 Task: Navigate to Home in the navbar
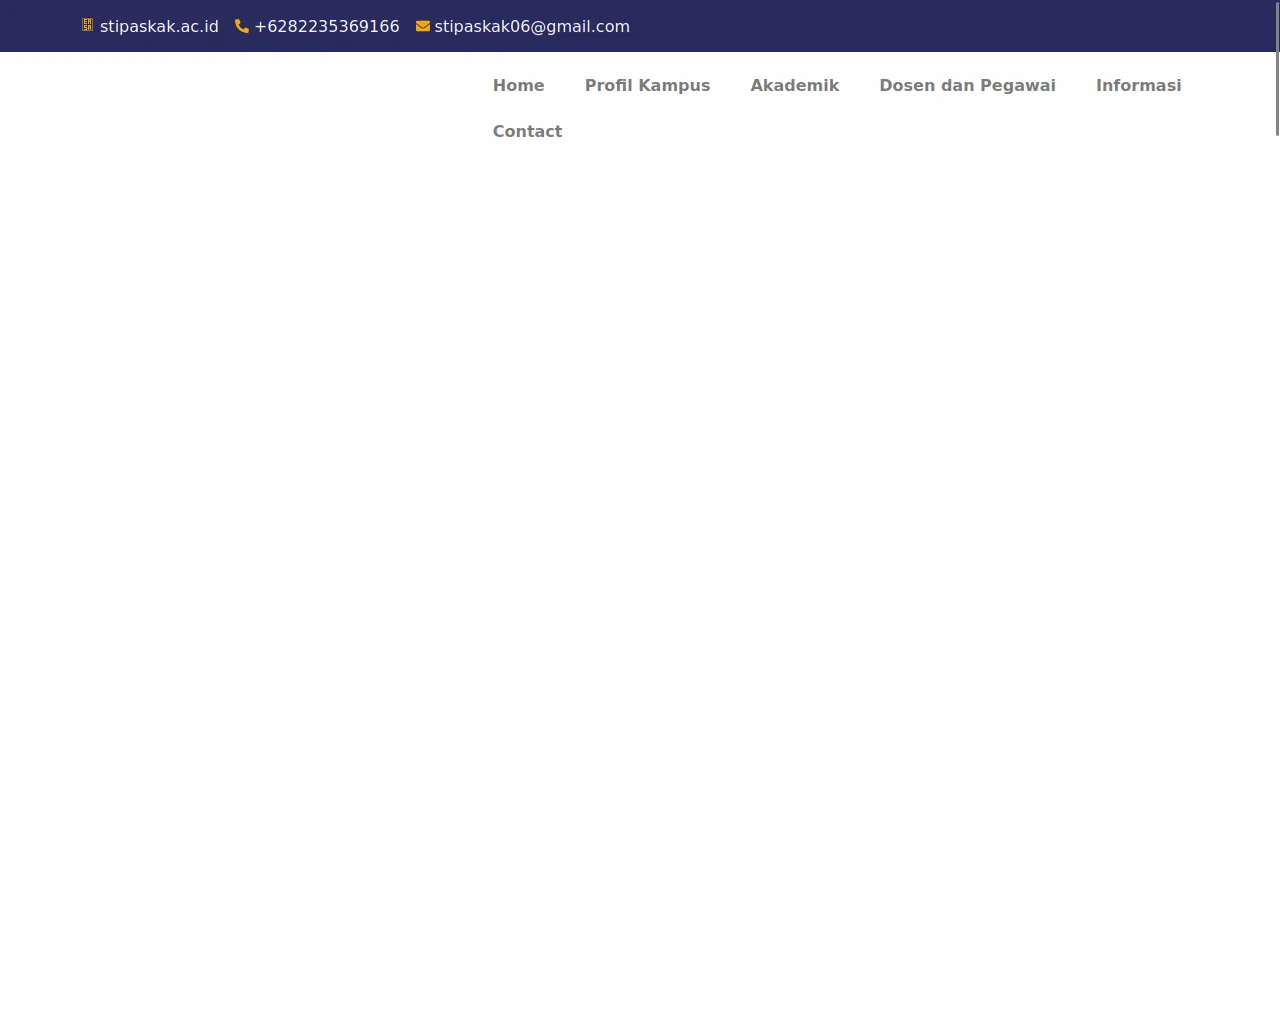(x=518, y=85)
